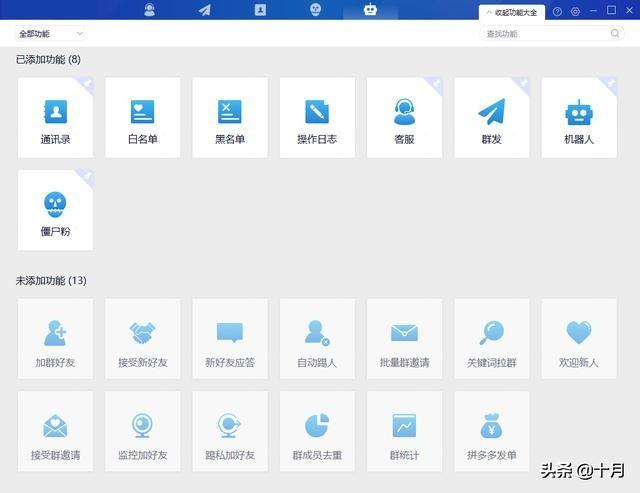Click the search magnifier icon
The image size is (640, 493).
tap(615, 33)
